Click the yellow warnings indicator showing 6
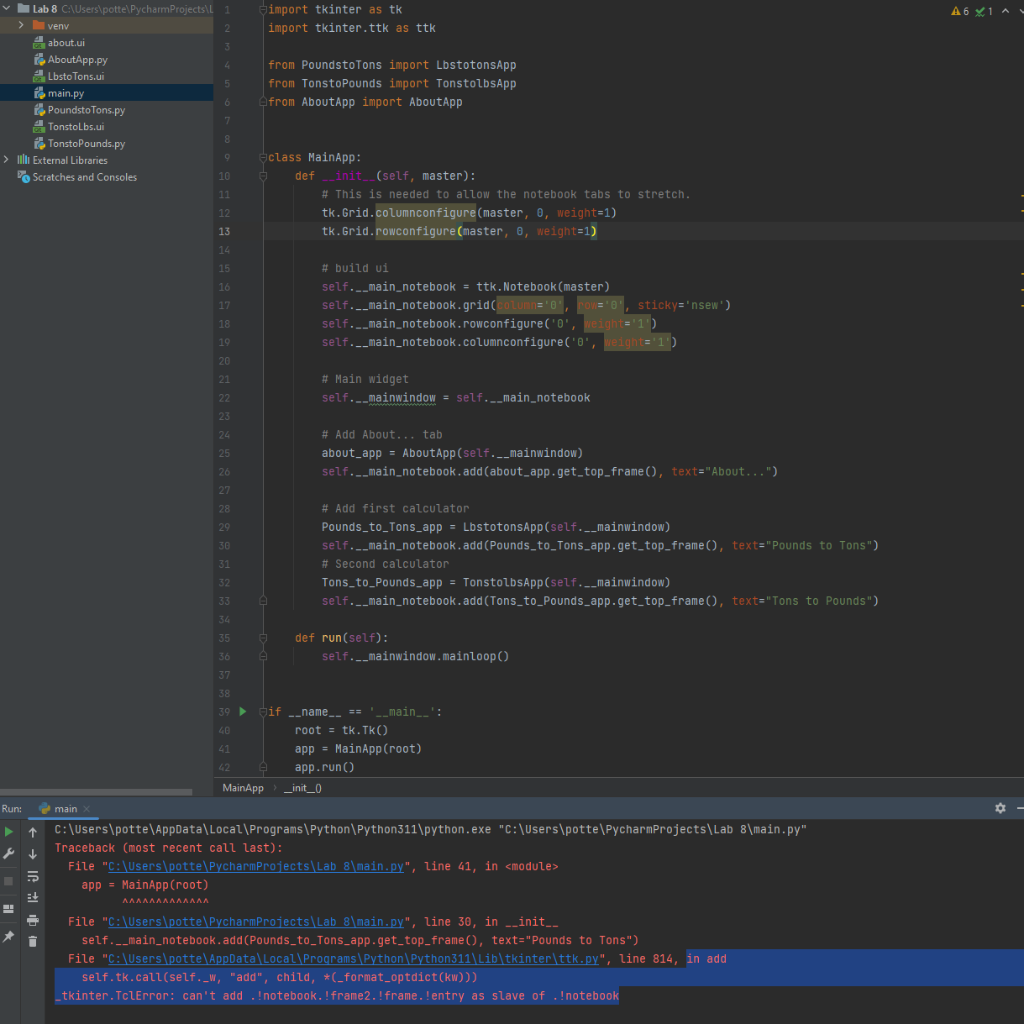This screenshot has width=1024, height=1024. pos(958,9)
